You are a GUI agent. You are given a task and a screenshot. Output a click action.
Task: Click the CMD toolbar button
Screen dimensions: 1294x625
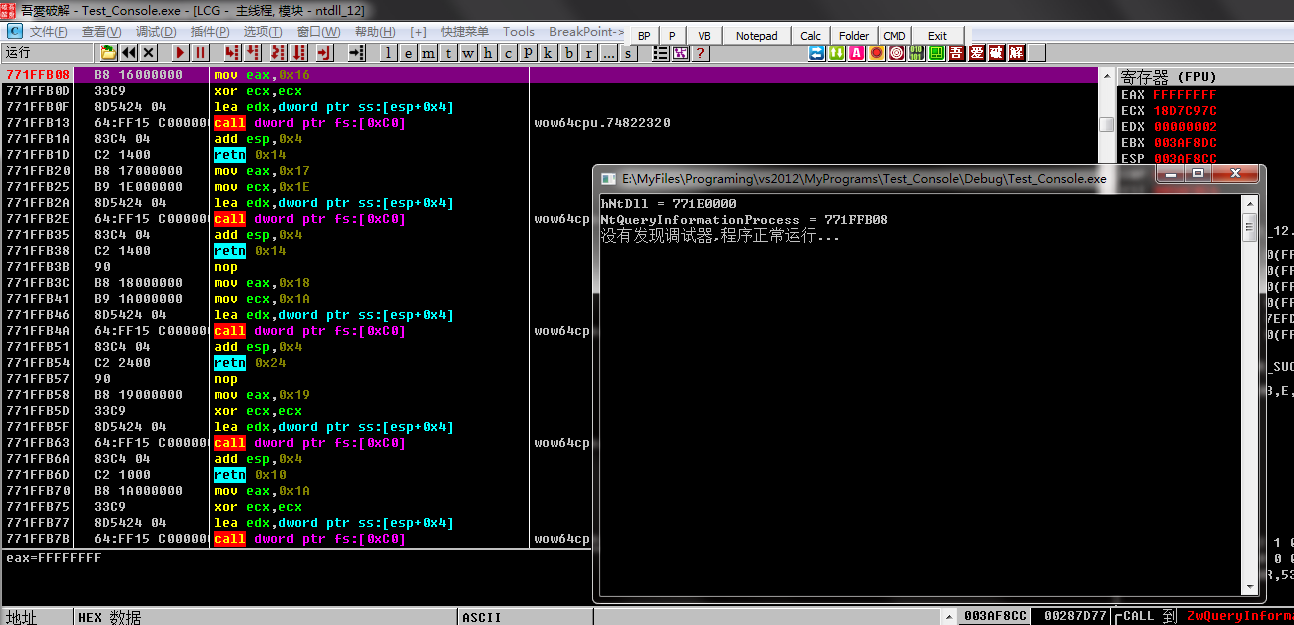click(894, 35)
